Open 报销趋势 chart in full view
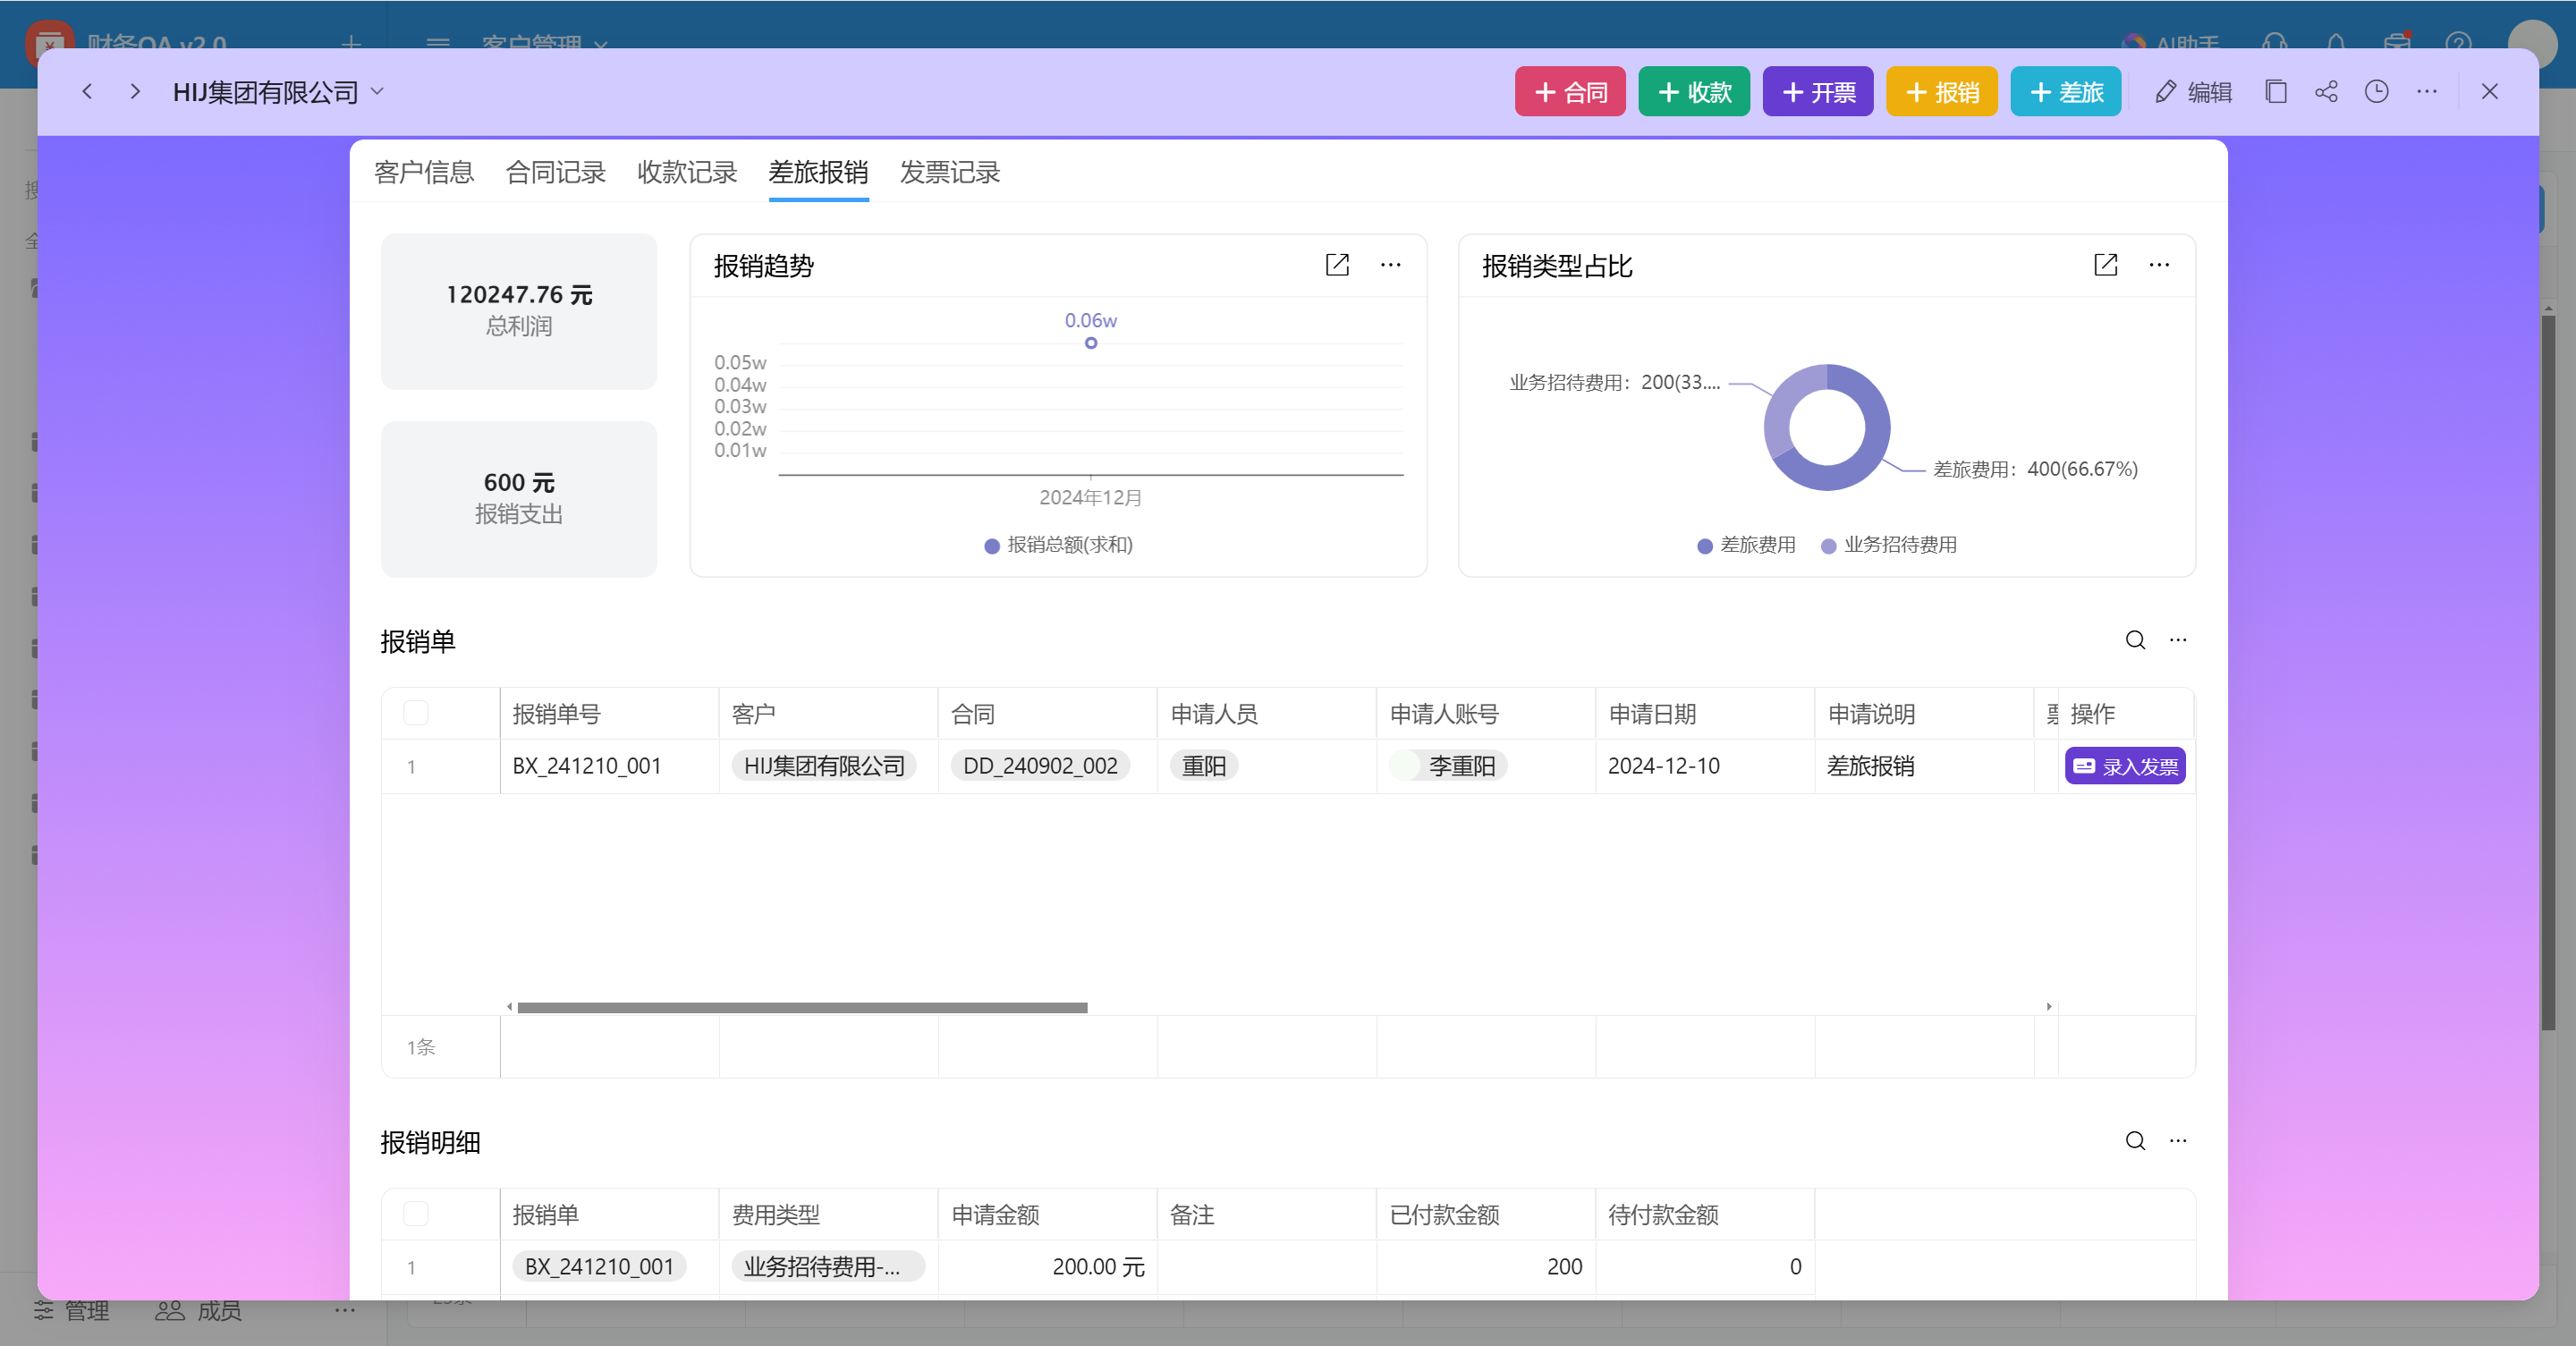 click(1337, 265)
